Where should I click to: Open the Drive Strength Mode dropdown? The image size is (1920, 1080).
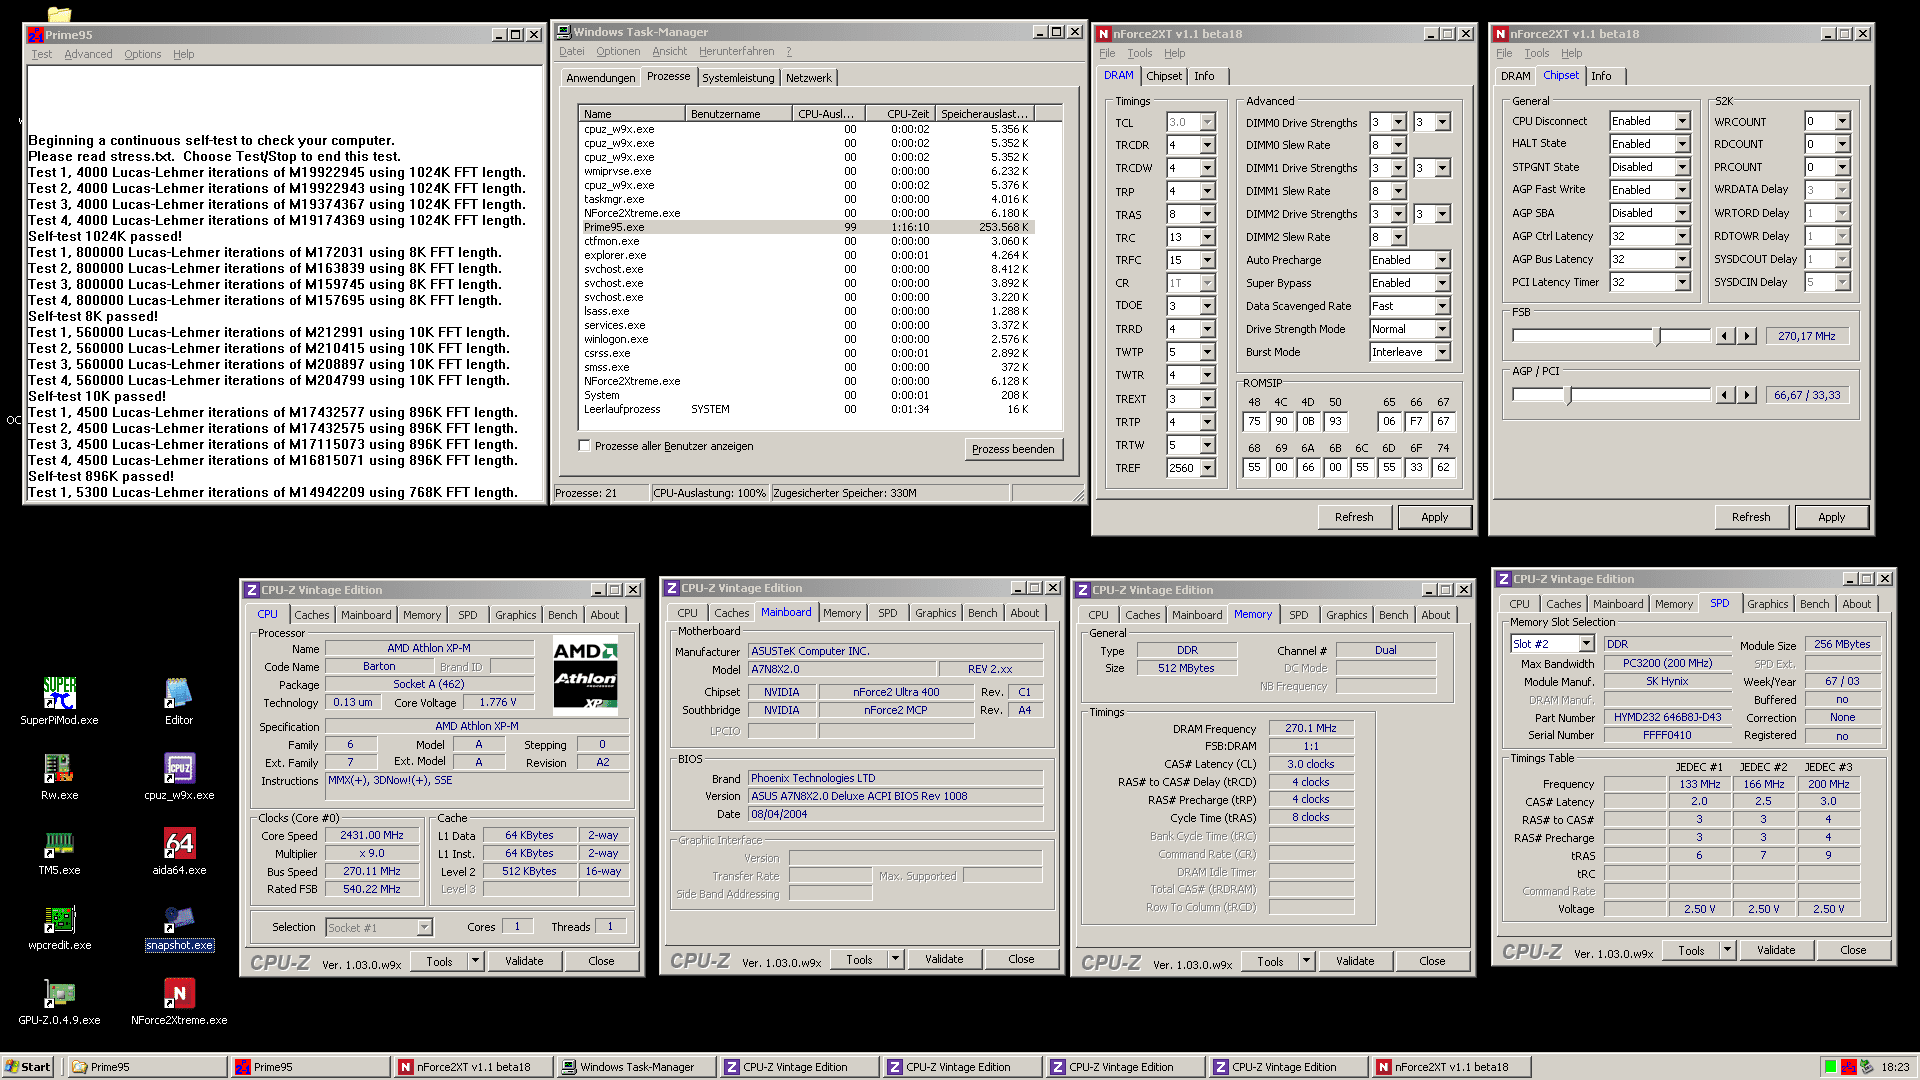pyautogui.click(x=1442, y=329)
